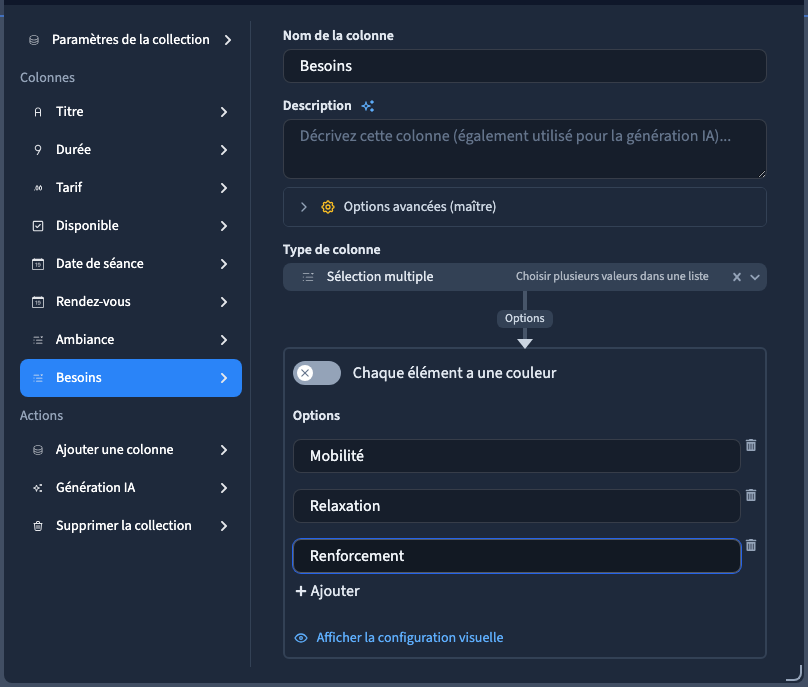Click the database icon for Paramètres de la collection
The height and width of the screenshot is (687, 808).
[x=34, y=40]
